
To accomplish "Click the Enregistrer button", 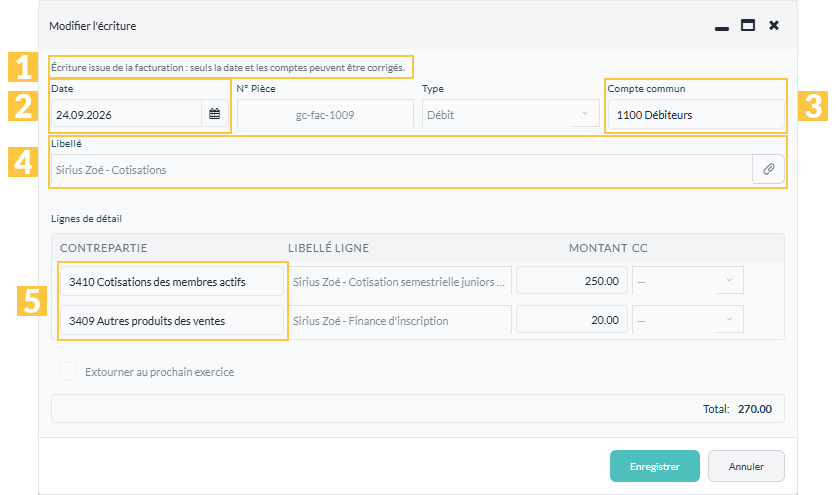I will [x=655, y=466].
